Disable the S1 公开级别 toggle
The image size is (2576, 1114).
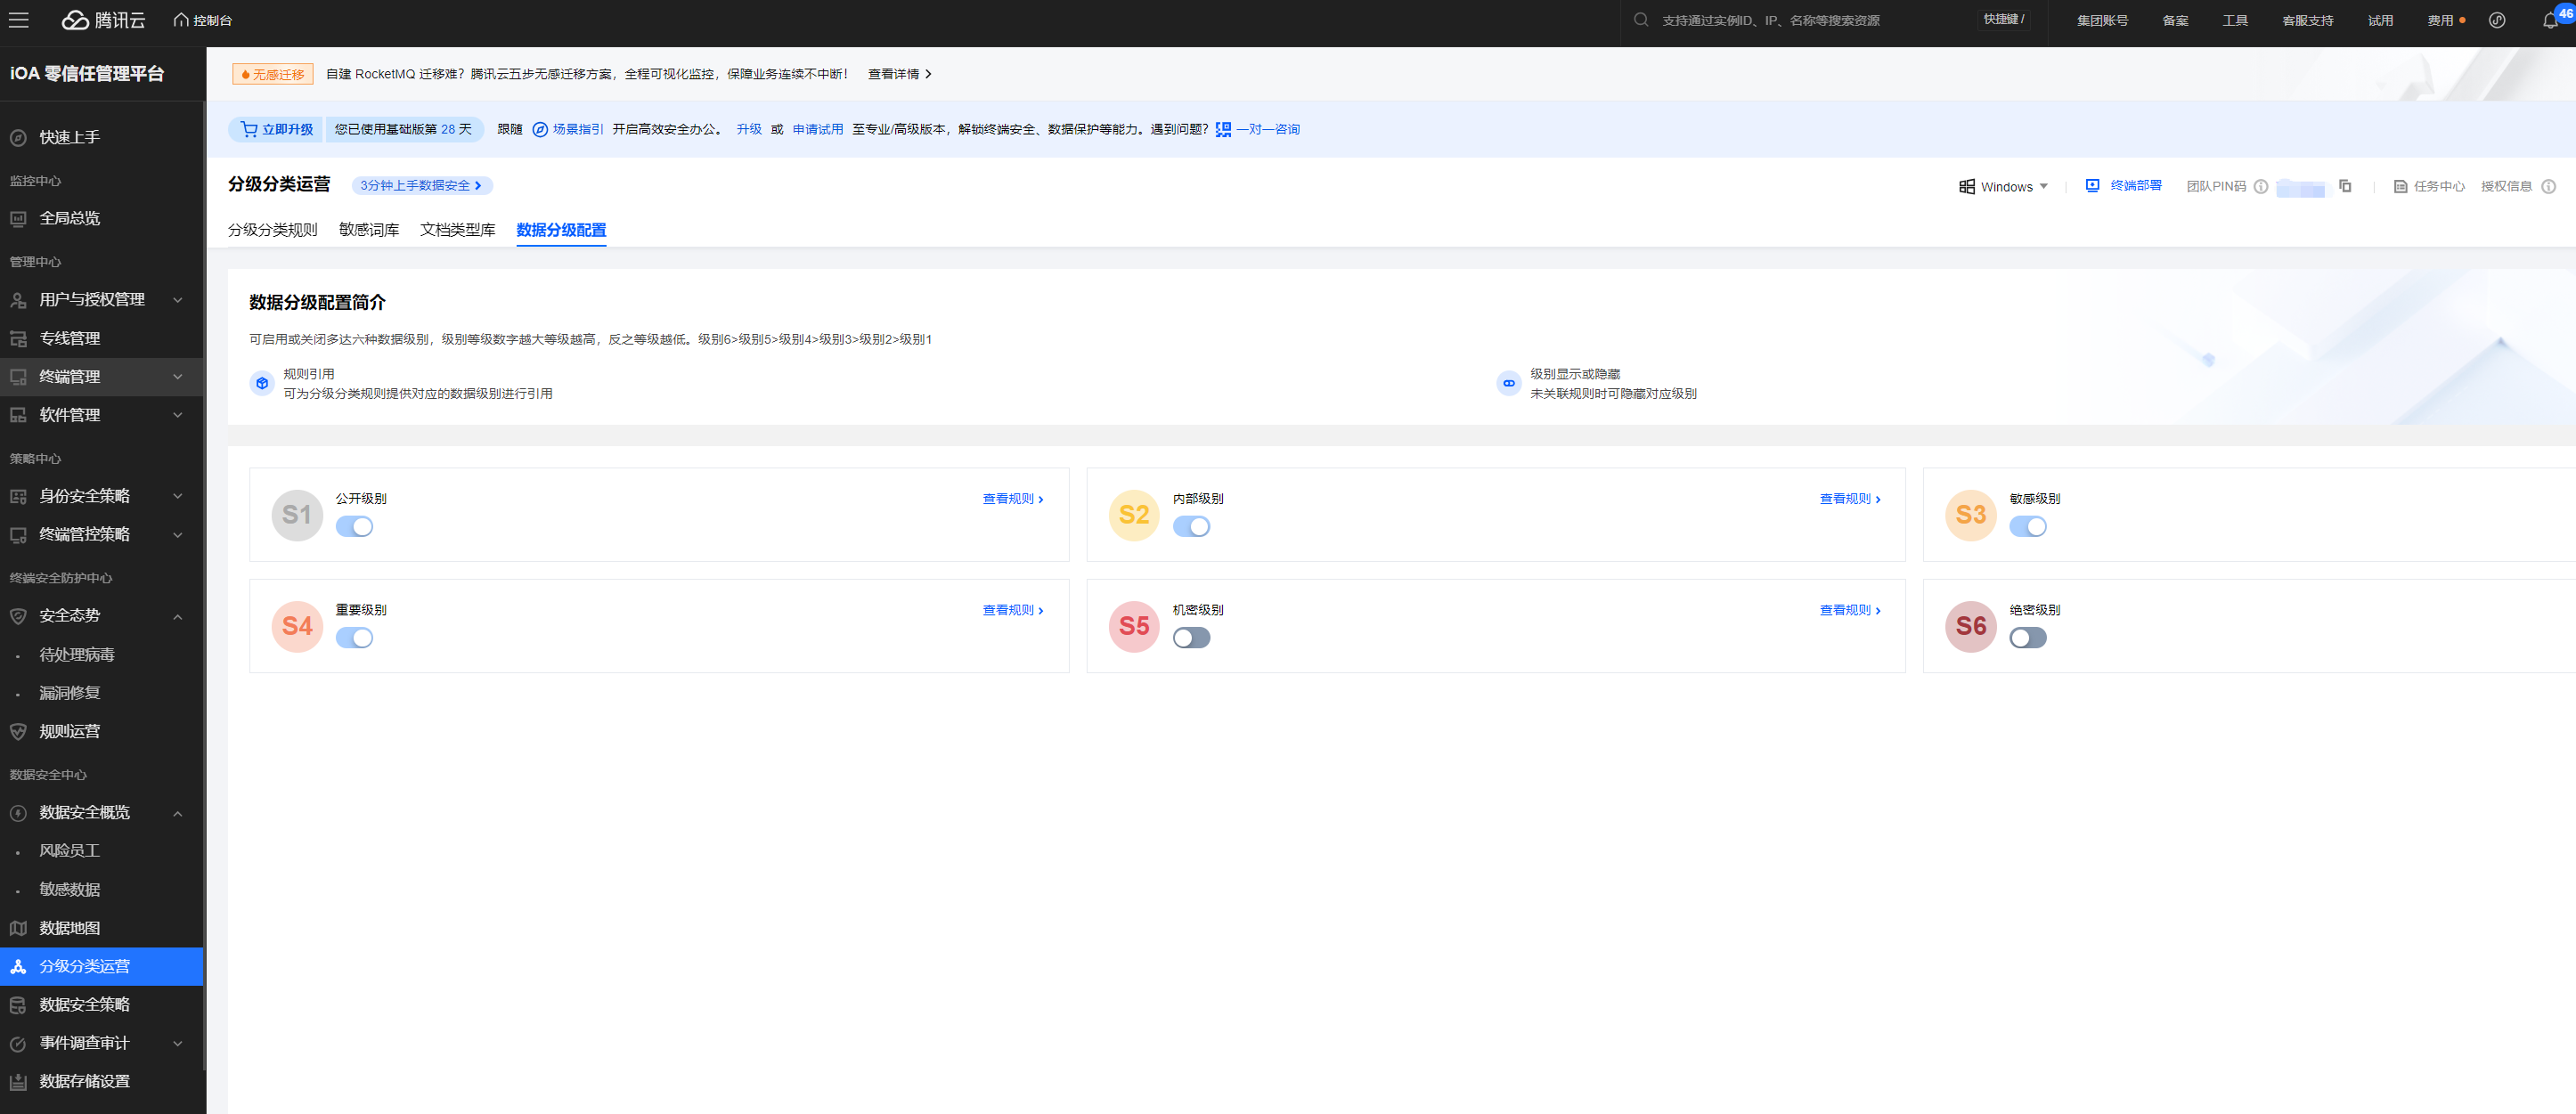coord(354,527)
